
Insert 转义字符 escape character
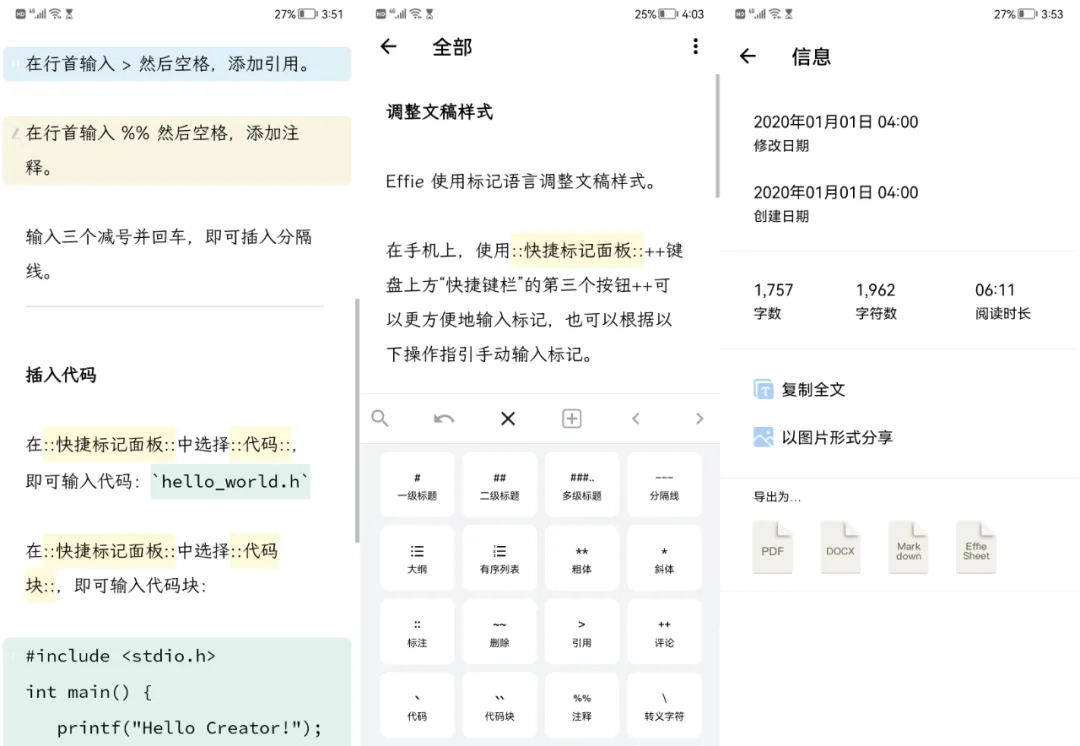click(x=664, y=705)
